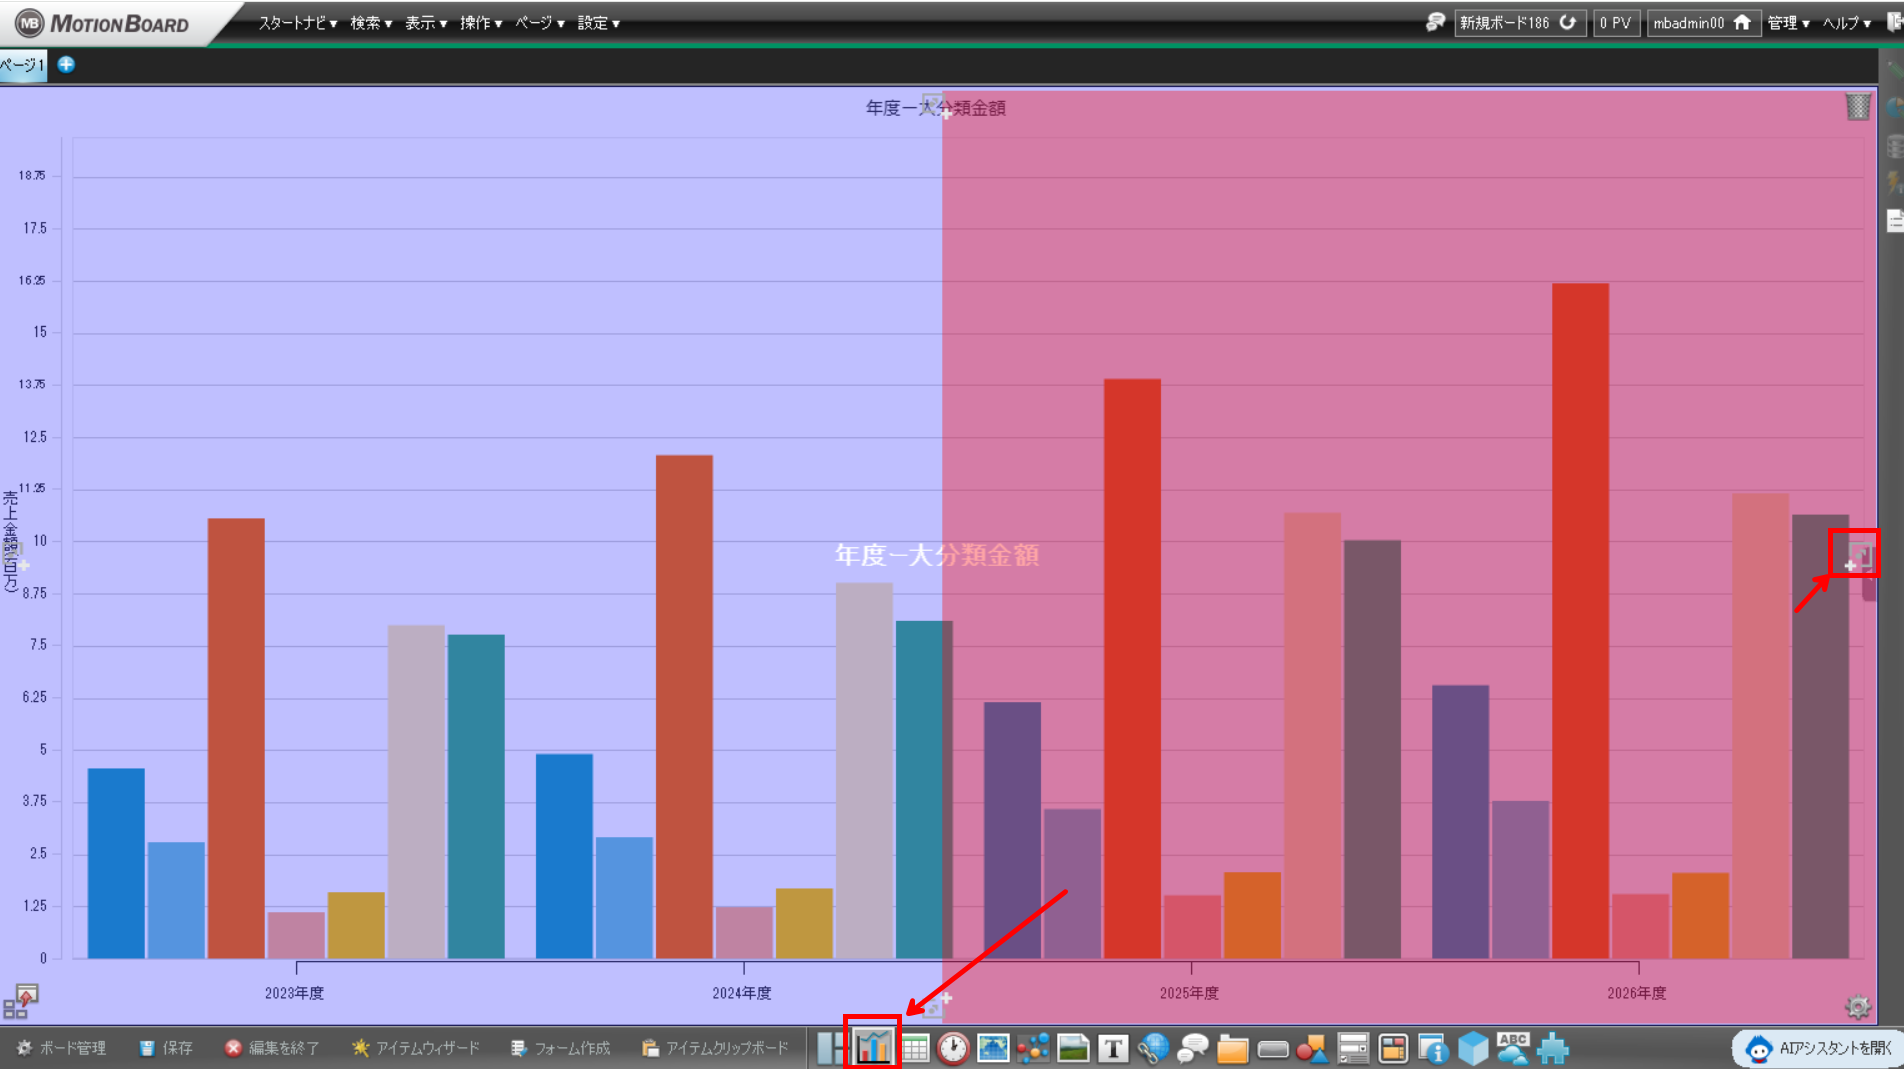The image size is (1904, 1069).
Task: Open the 表示 menu
Action: tap(426, 23)
